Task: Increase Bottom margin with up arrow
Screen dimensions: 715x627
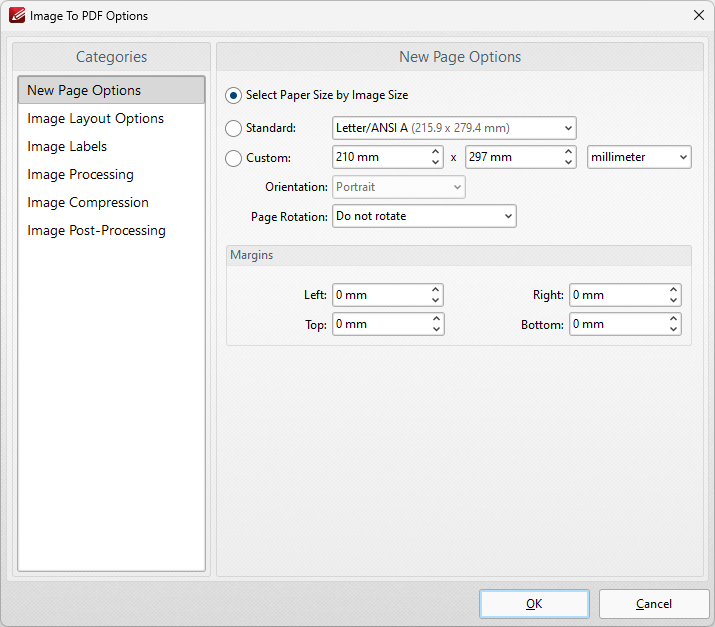Action: [x=673, y=318]
